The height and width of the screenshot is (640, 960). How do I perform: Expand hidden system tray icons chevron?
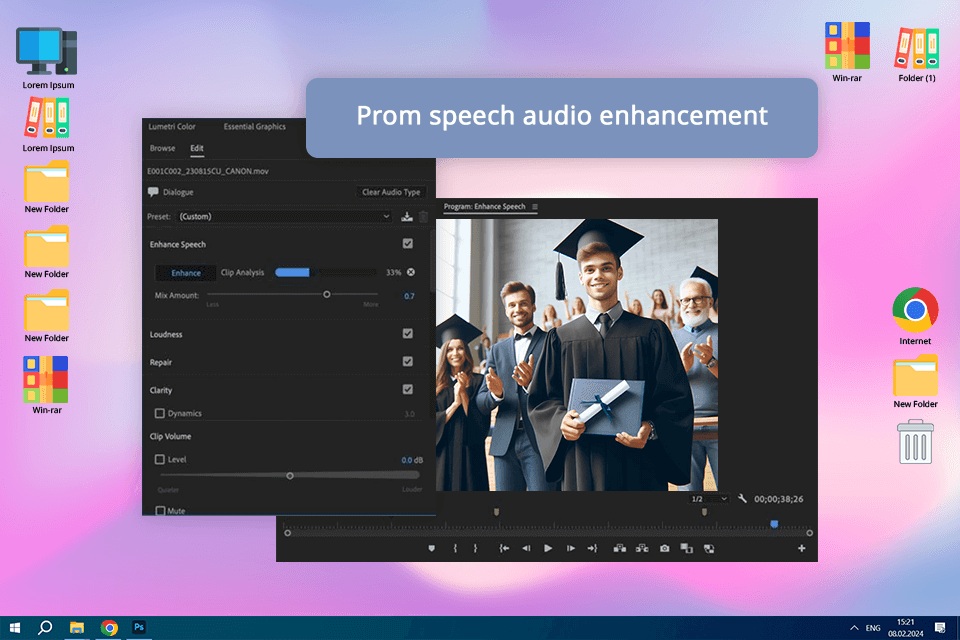(854, 628)
